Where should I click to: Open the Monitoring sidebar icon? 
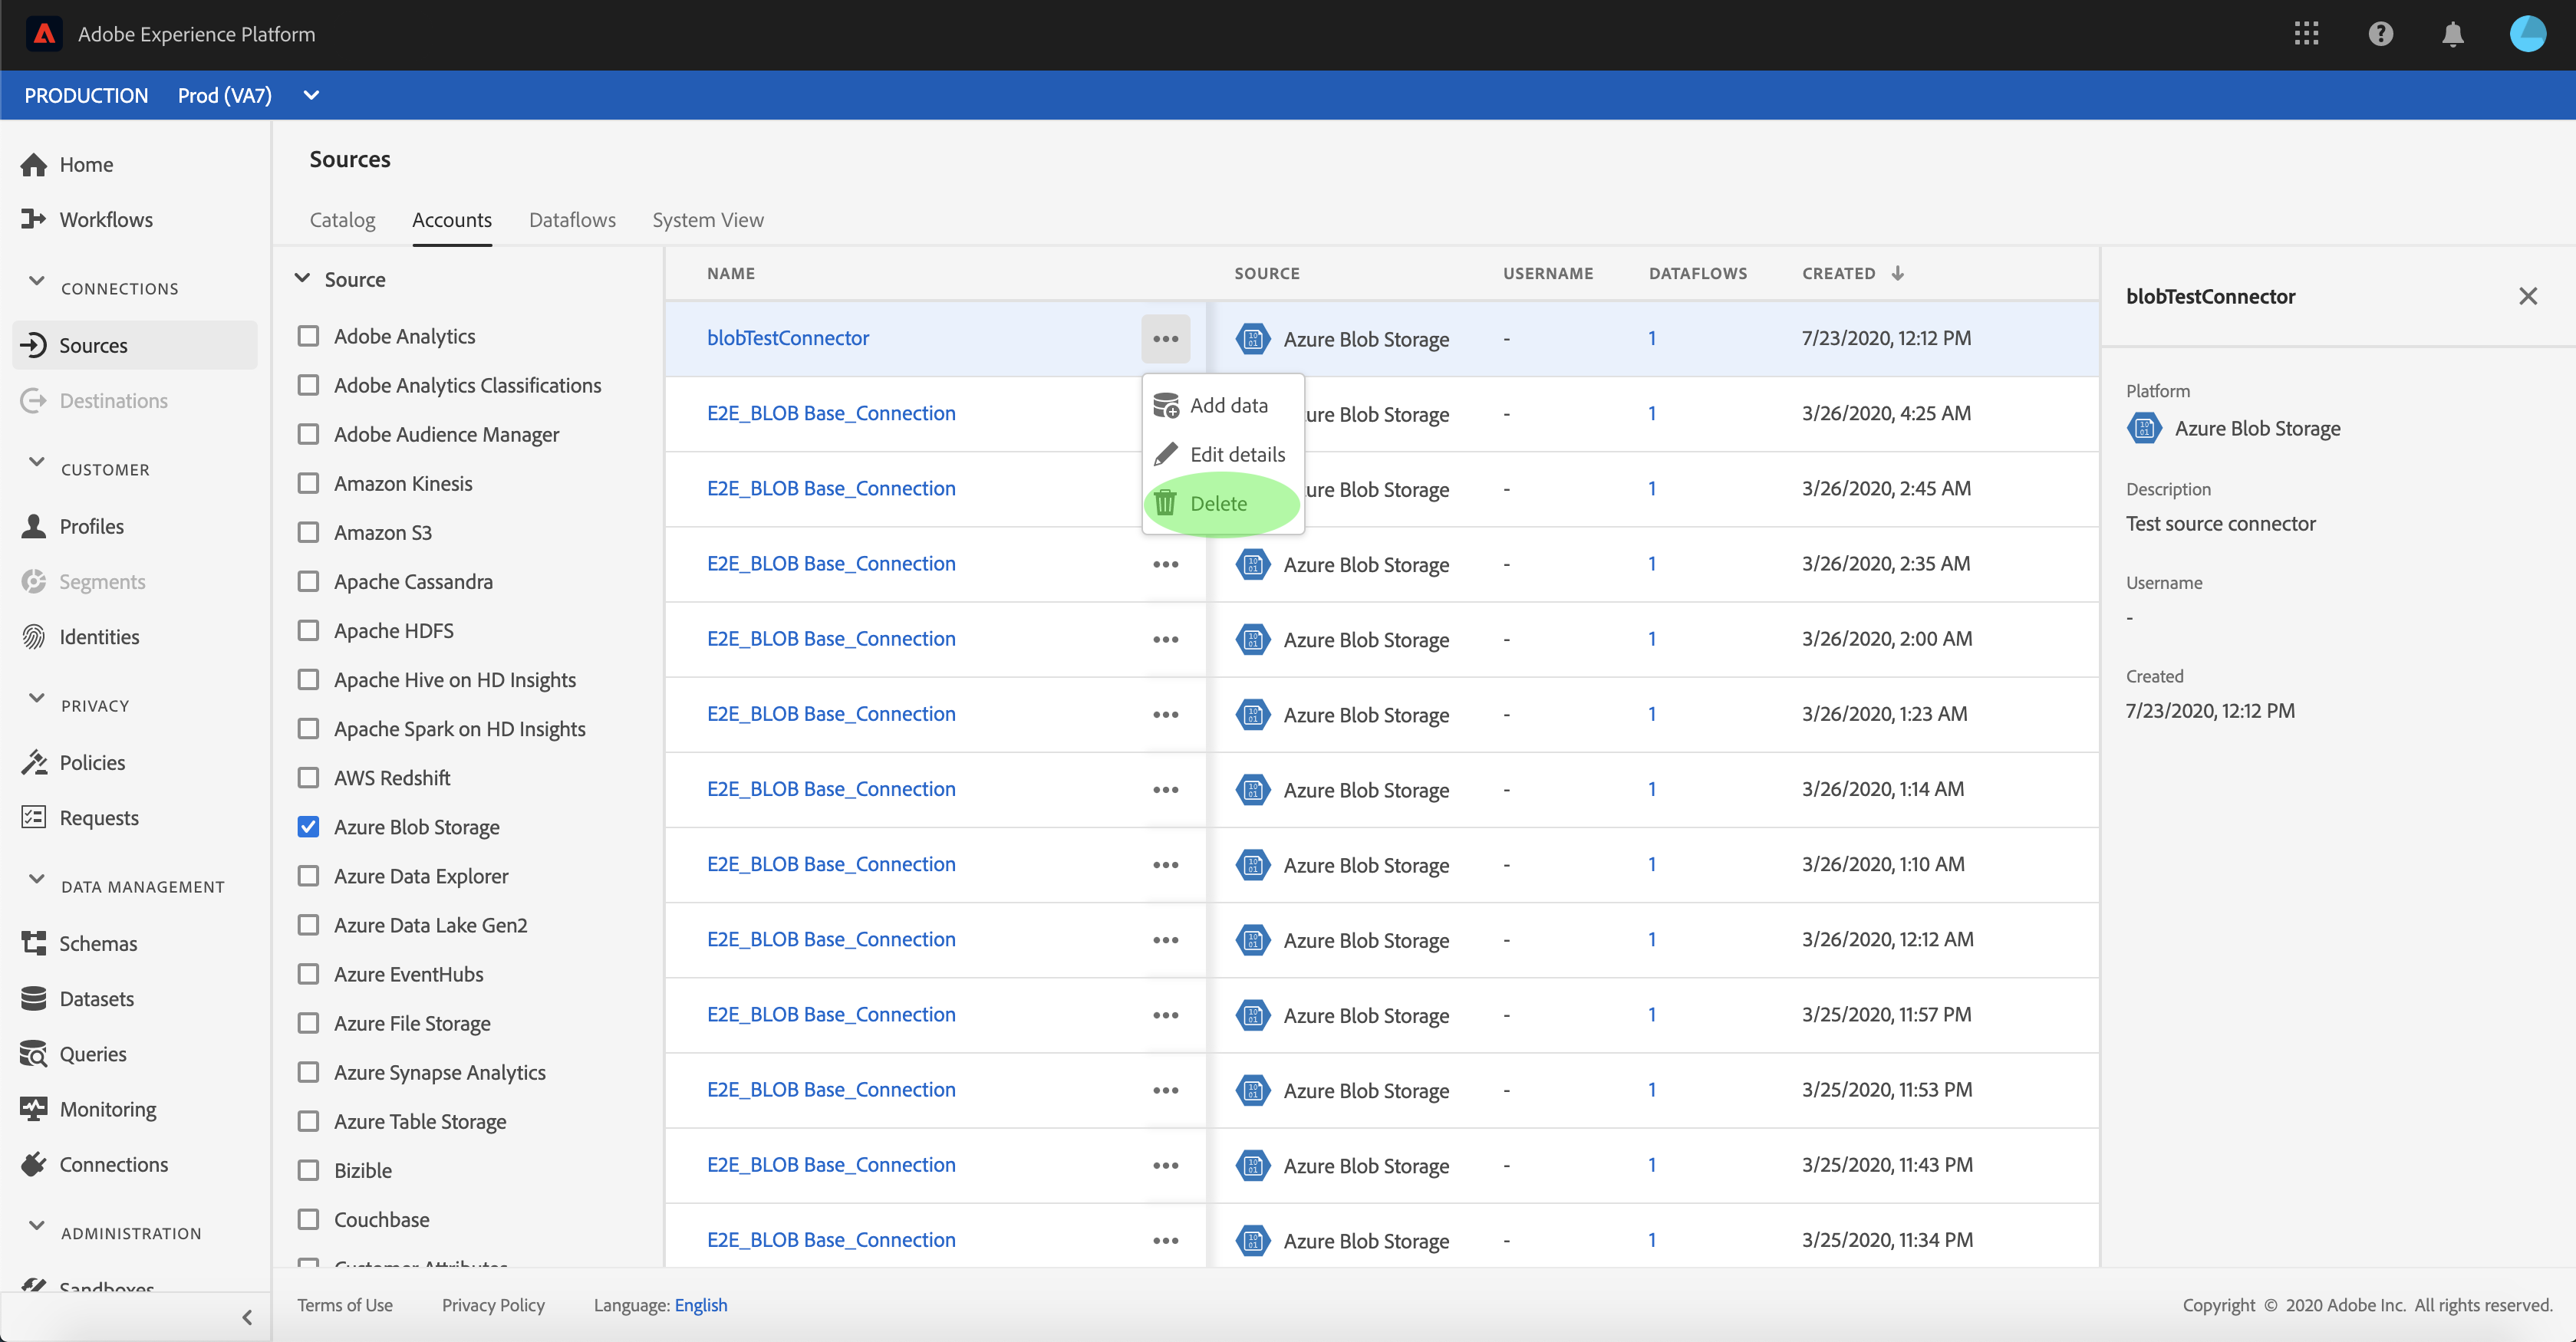point(34,1109)
